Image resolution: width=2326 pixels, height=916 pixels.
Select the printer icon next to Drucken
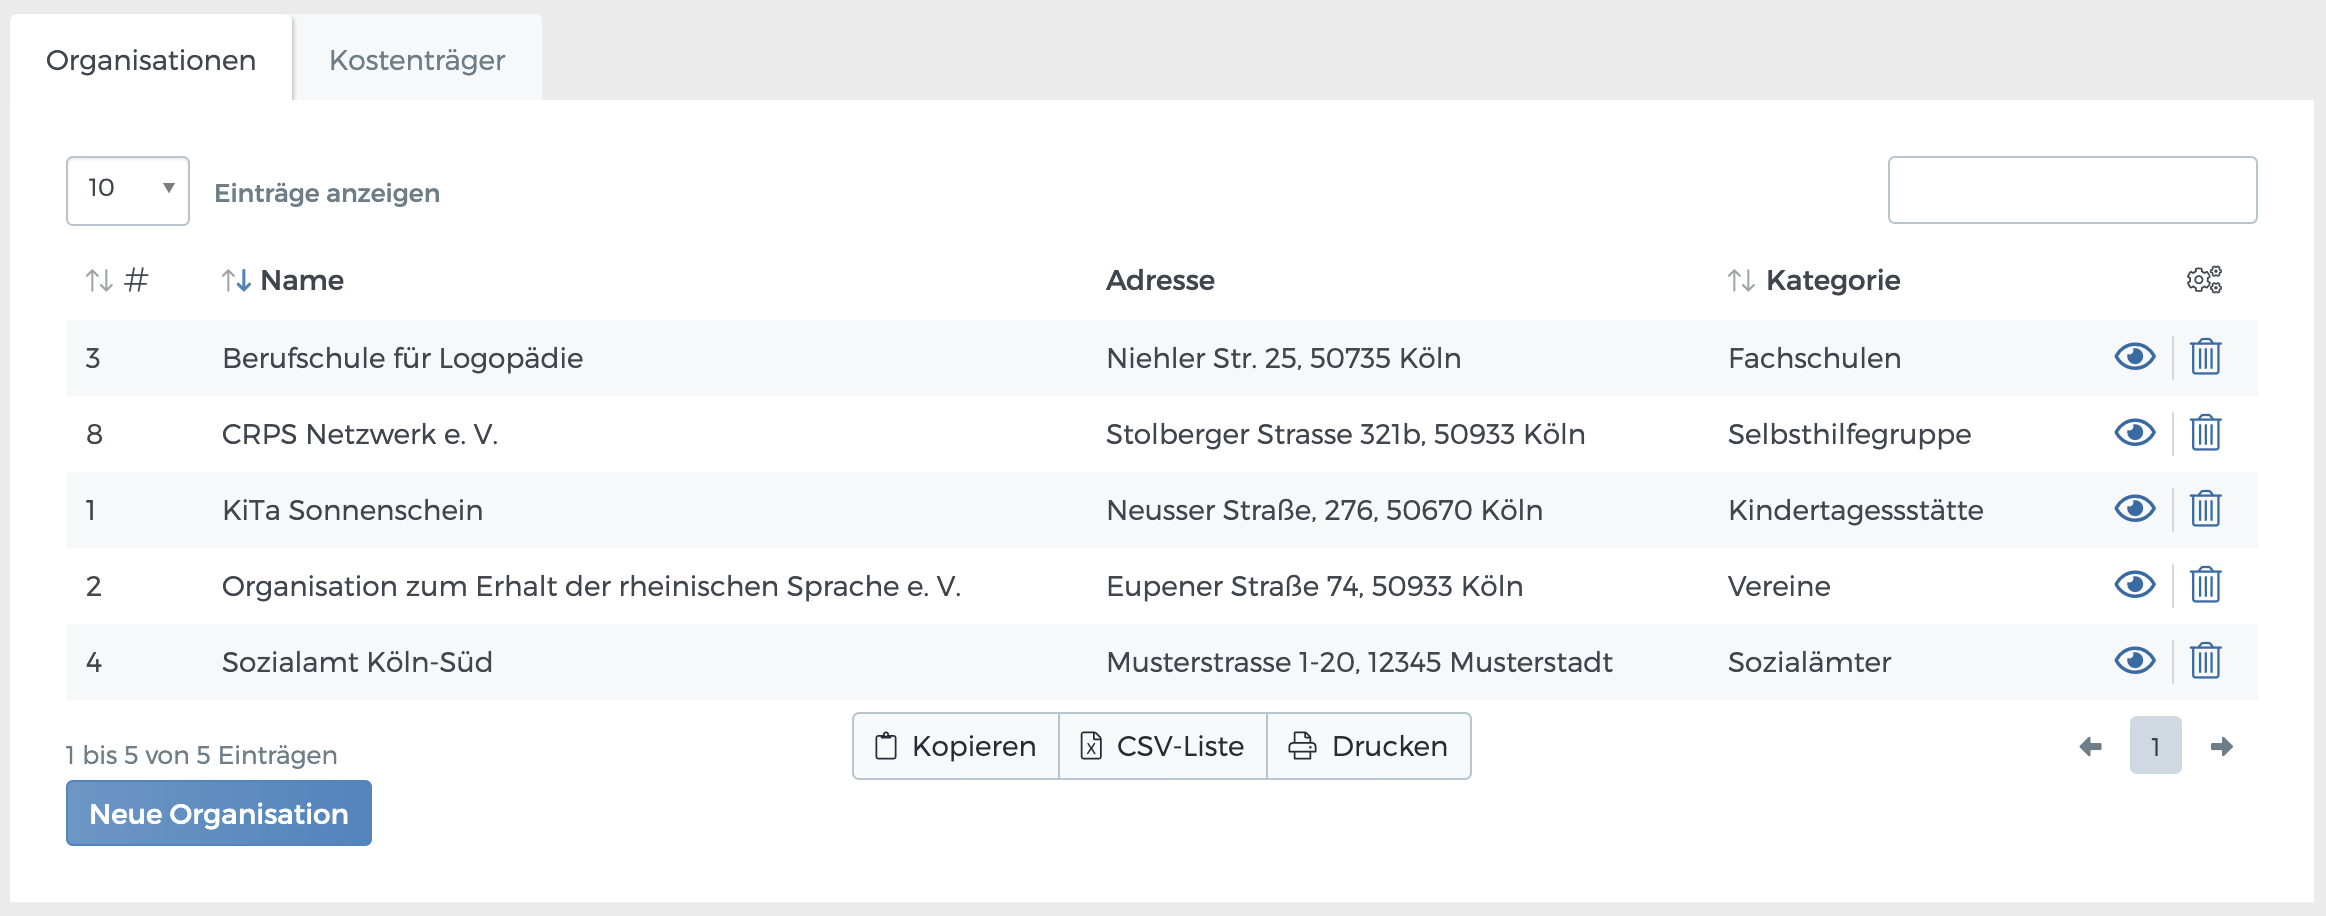click(1302, 745)
